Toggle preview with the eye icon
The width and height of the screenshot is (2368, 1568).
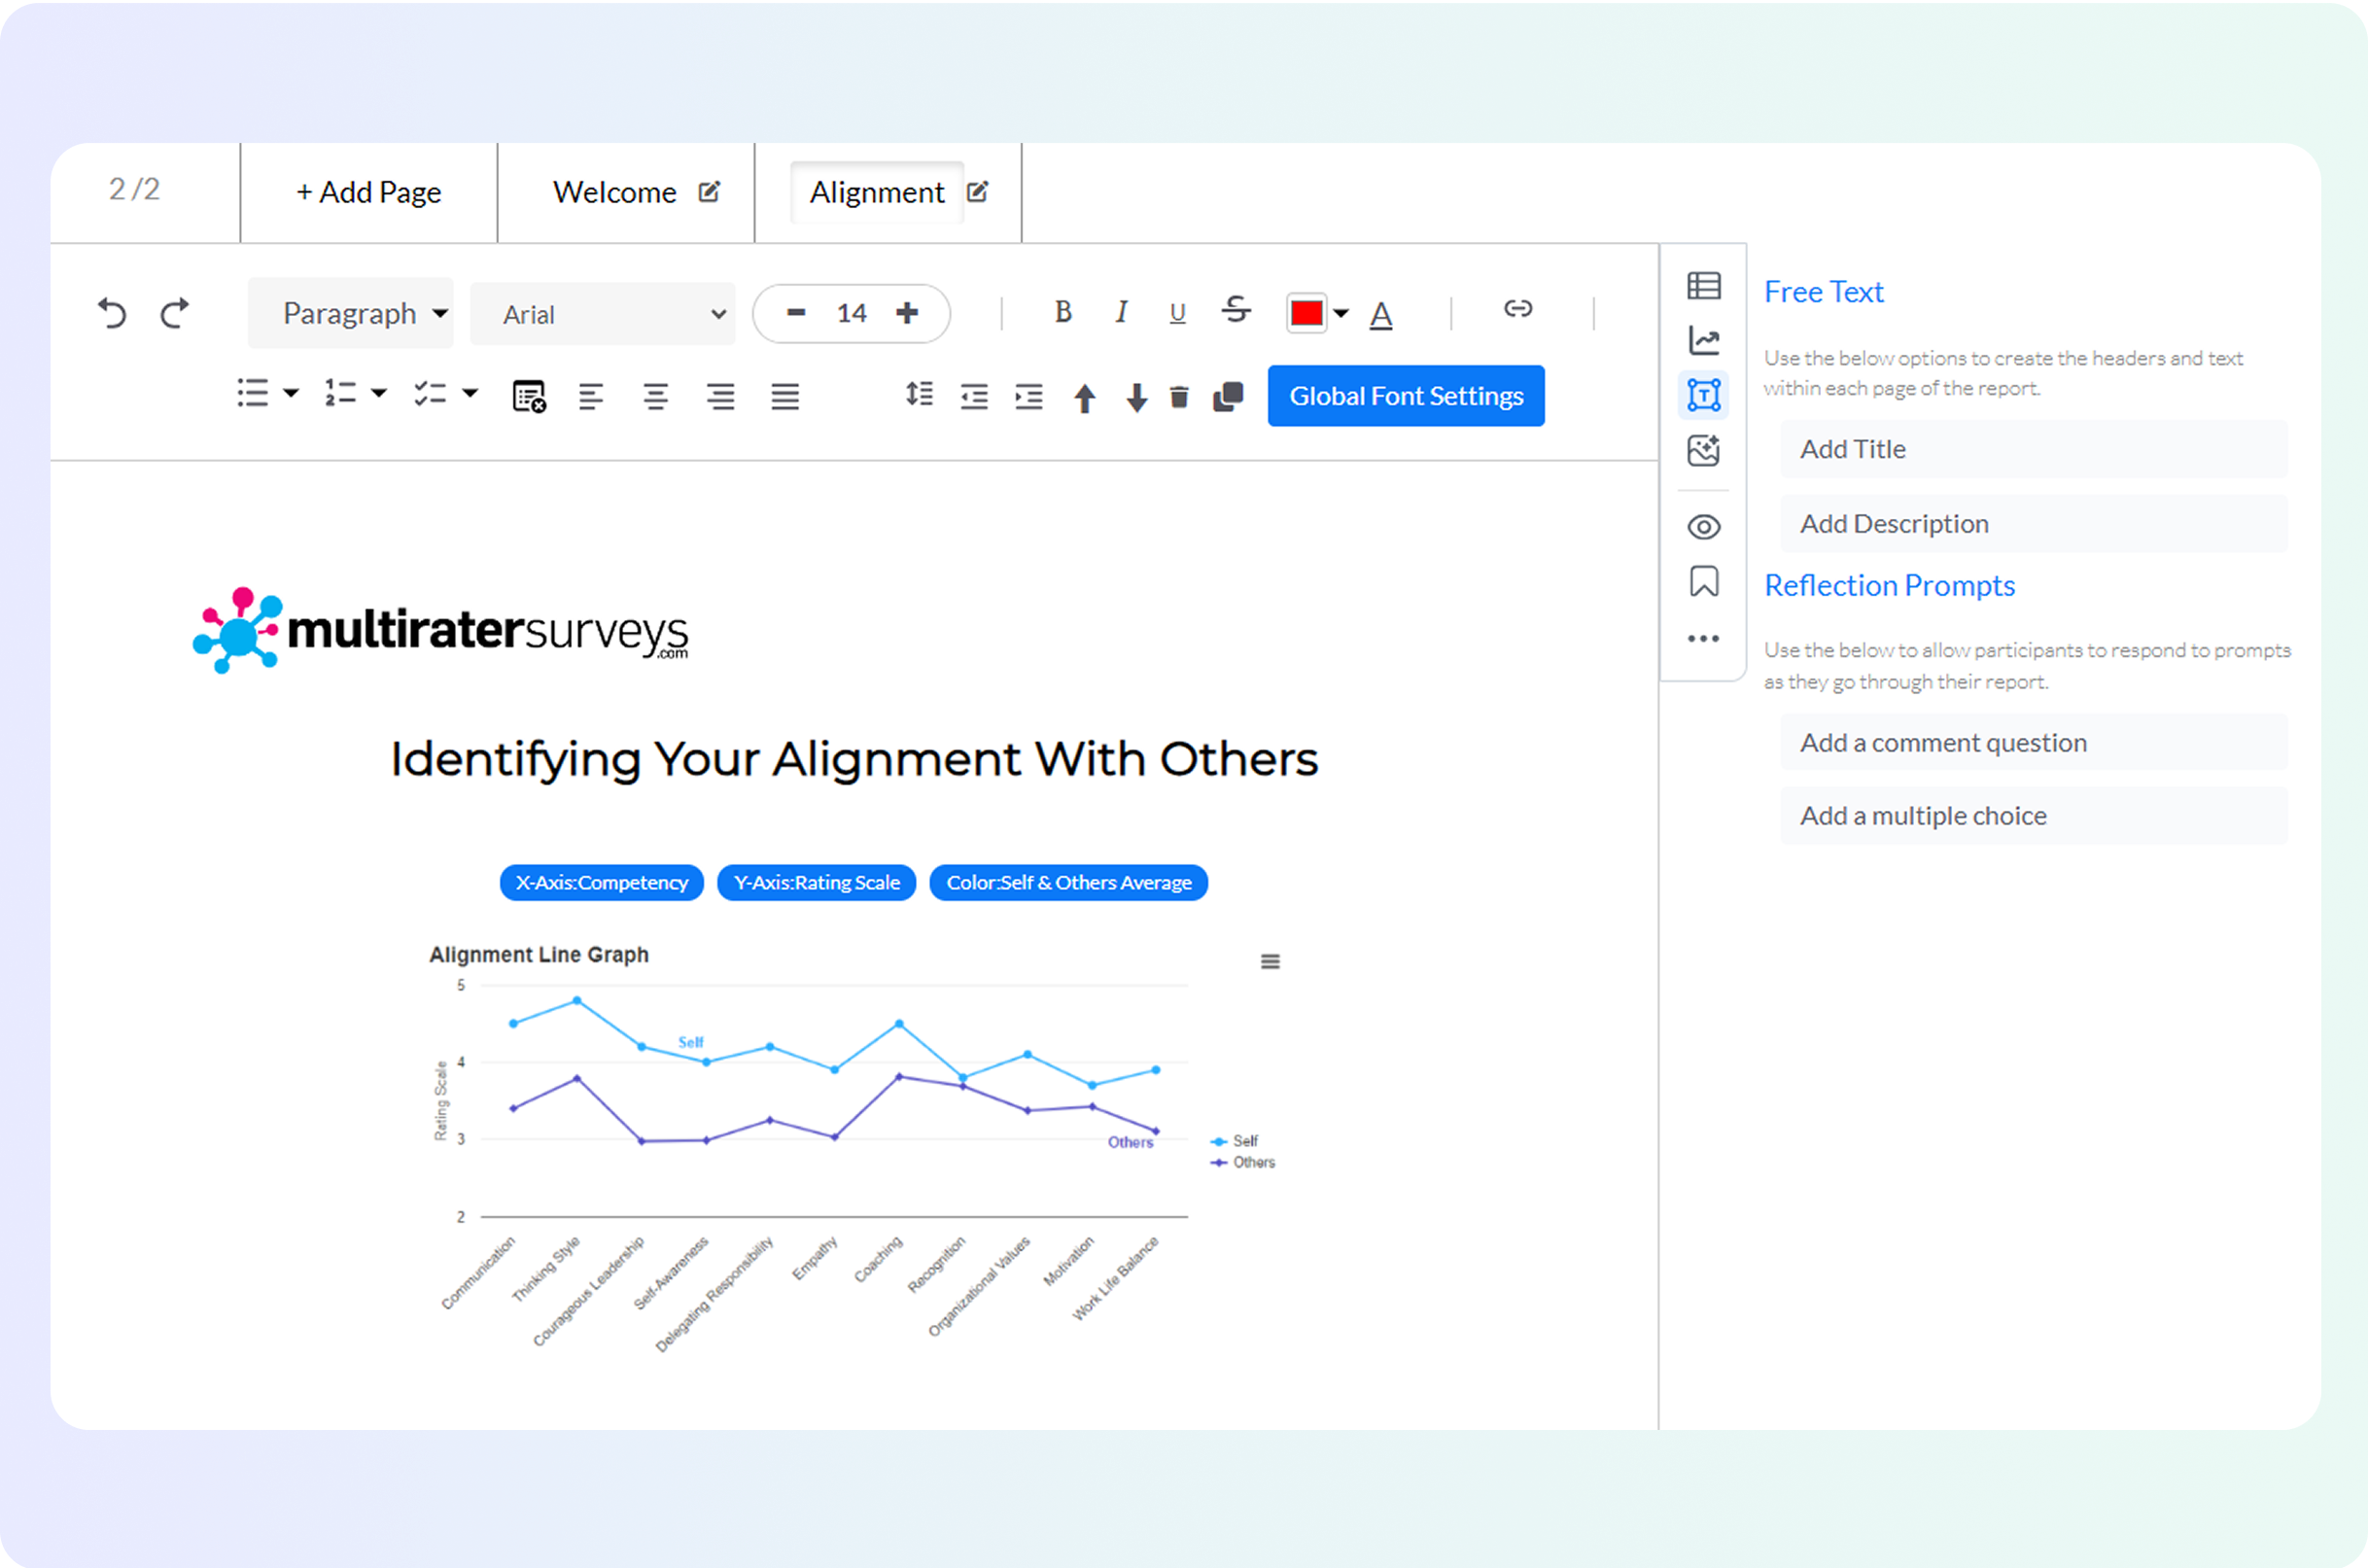tap(1703, 527)
